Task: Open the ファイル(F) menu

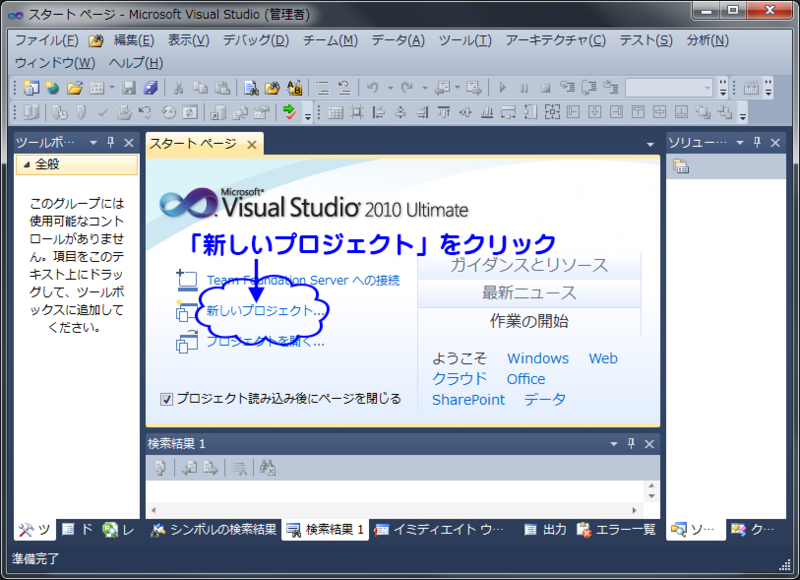Action: pyautogui.click(x=46, y=40)
